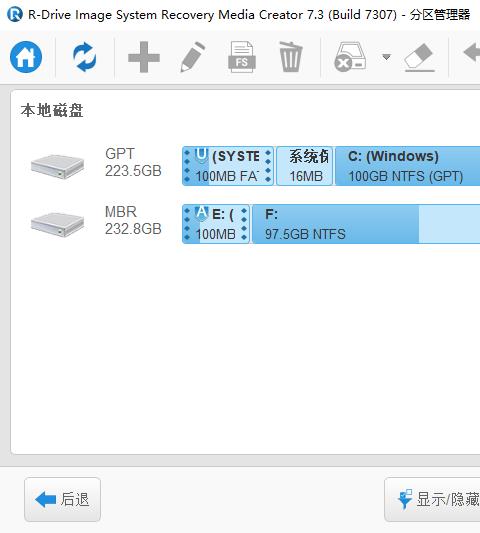Expand dropdown arrow next to drive icon
Screen dimensions: 480x533
[x=386, y=57]
